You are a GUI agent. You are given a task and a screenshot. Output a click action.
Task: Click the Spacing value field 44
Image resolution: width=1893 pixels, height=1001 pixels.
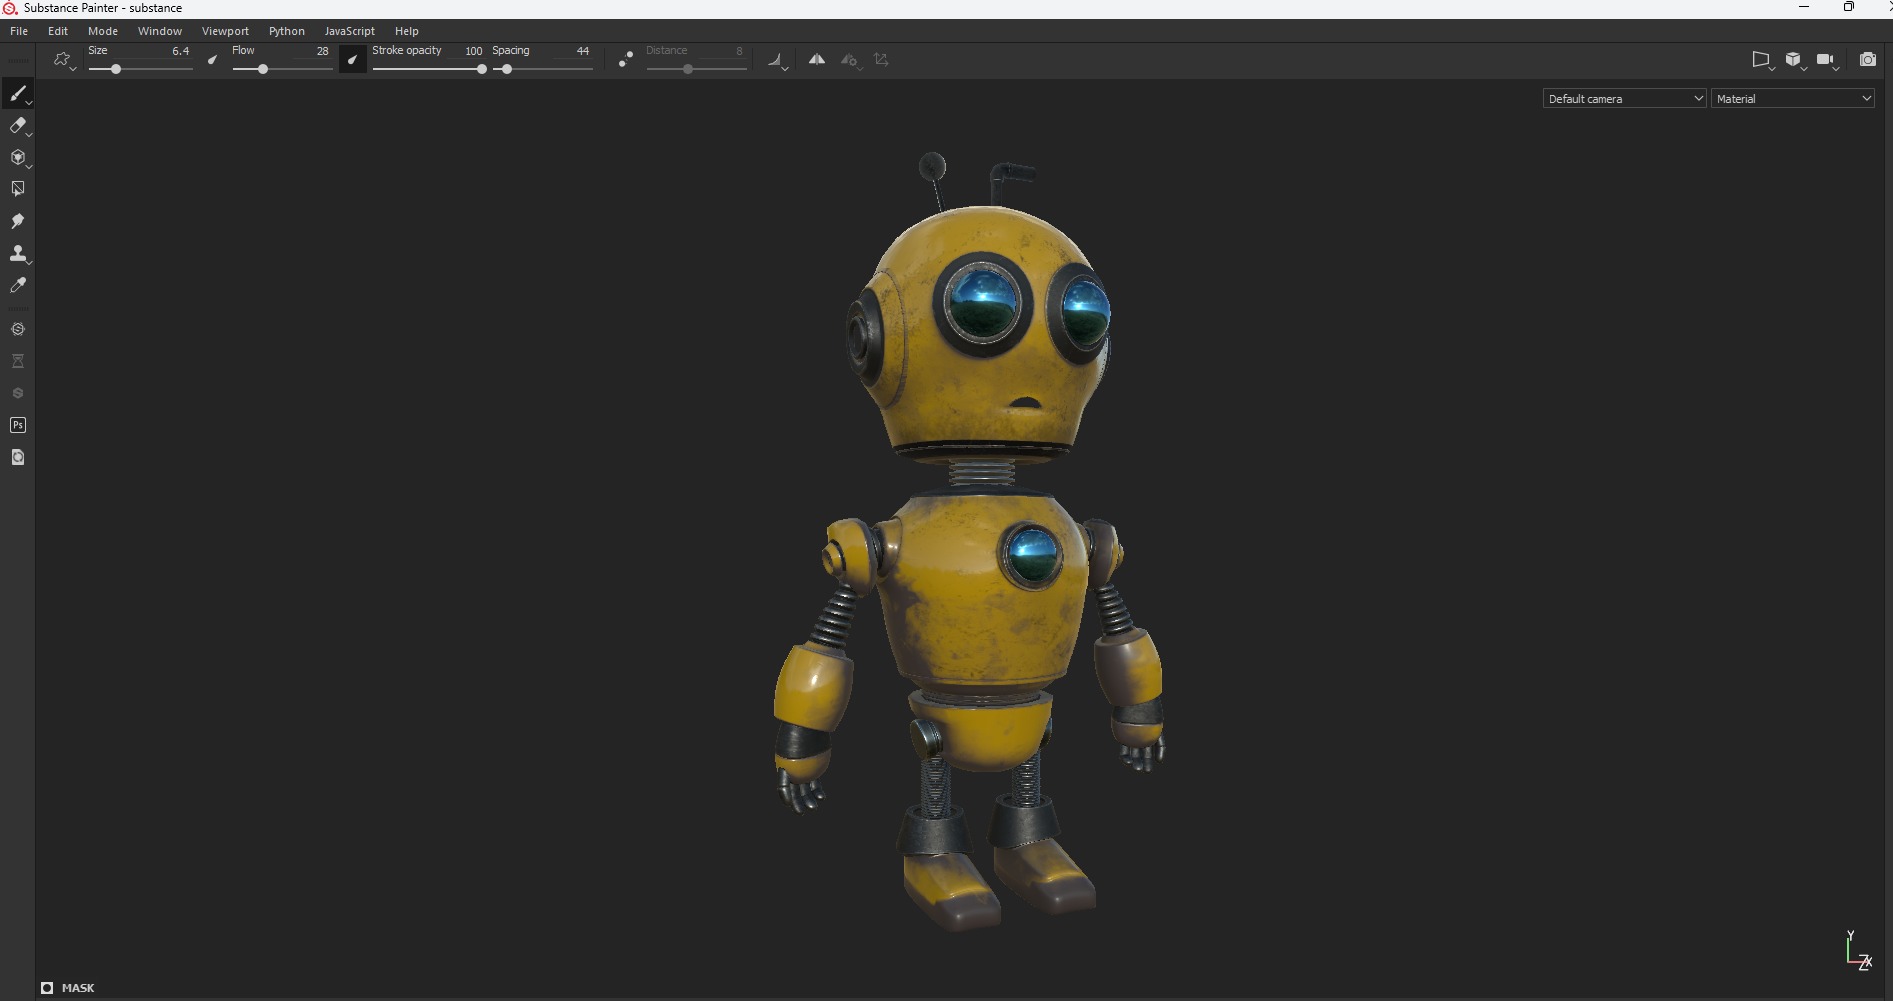tap(582, 51)
